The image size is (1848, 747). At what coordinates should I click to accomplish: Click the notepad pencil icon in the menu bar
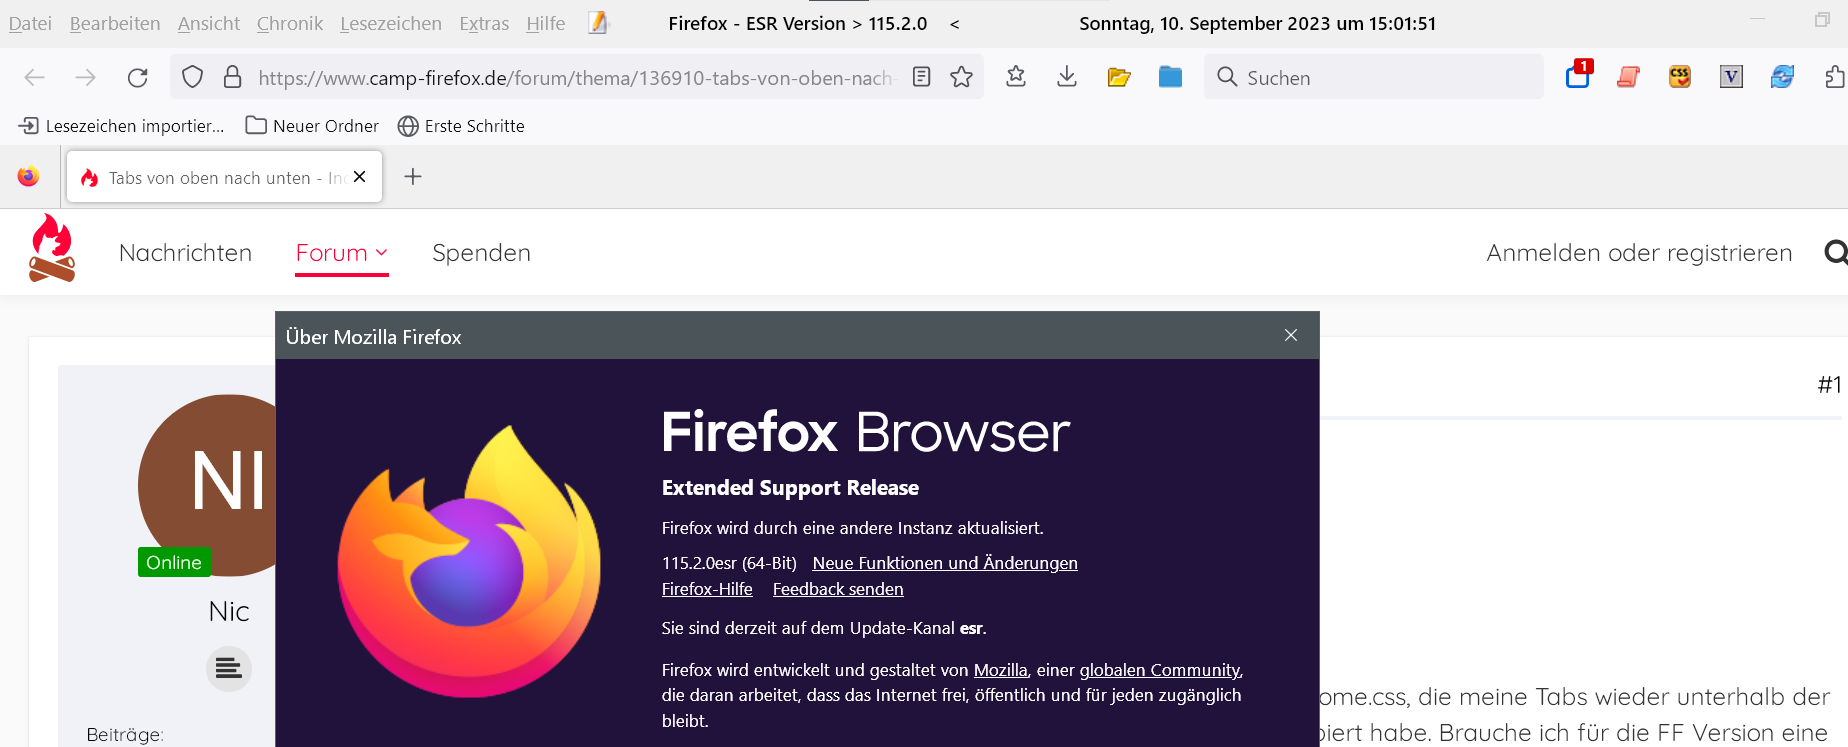tap(598, 23)
